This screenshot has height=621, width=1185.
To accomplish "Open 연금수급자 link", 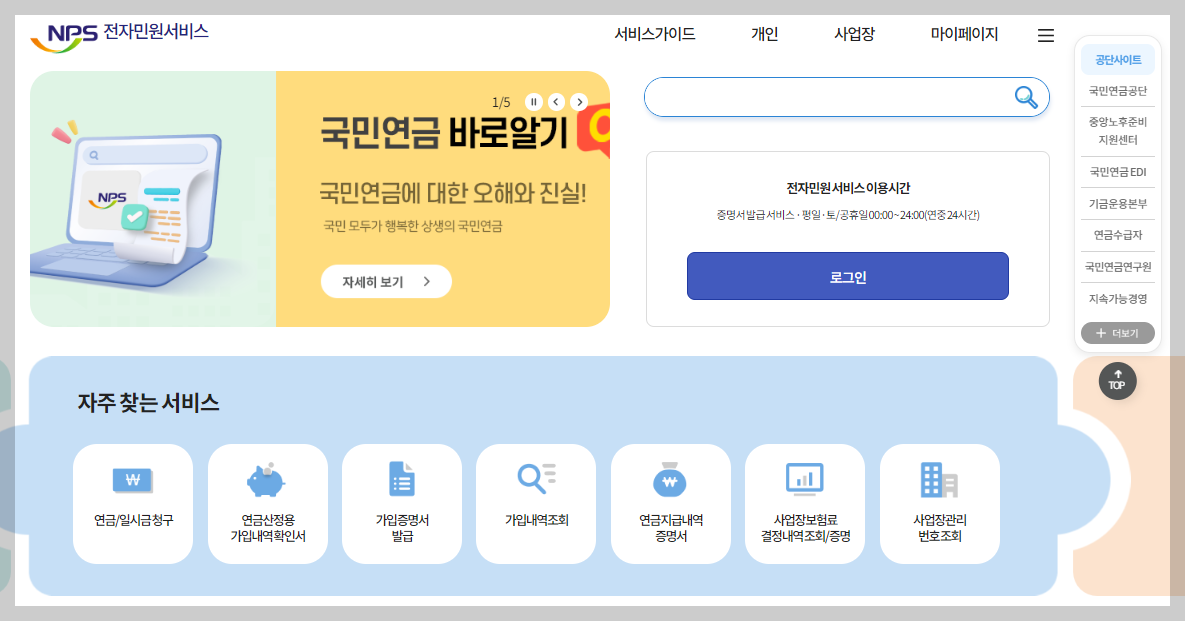I will coord(1118,235).
